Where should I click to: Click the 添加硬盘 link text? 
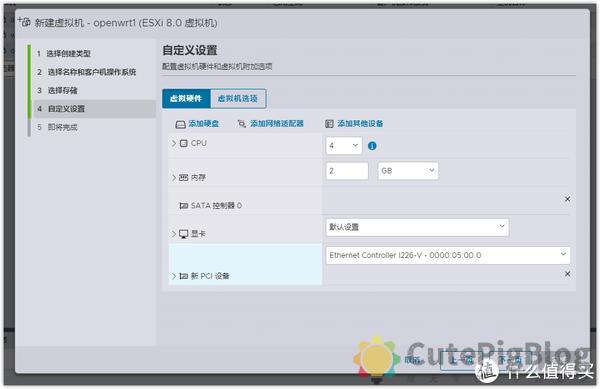204,124
